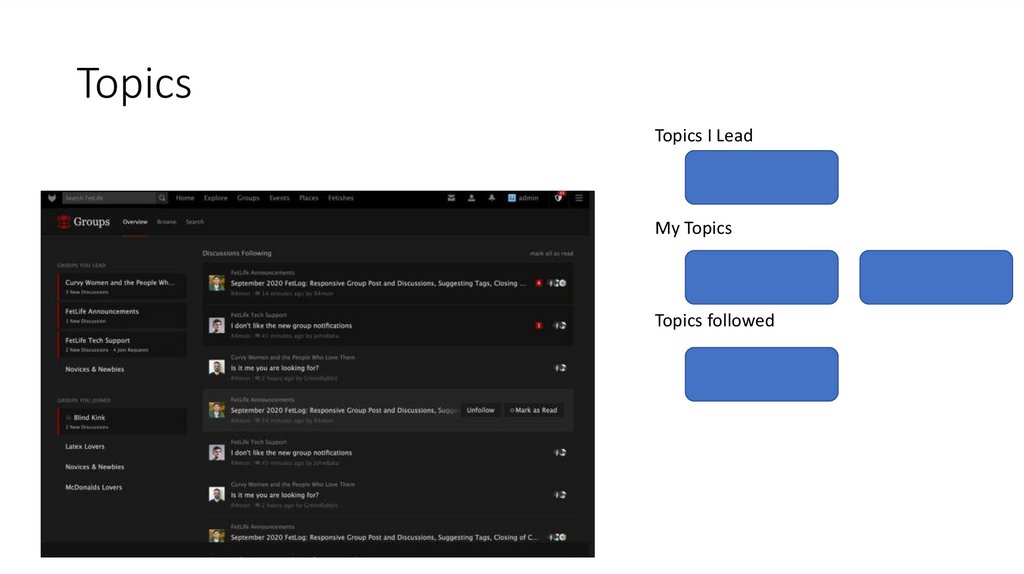Image resolution: width=1024 pixels, height=574 pixels.
Task: Open Groups in the top navigation
Action: (248, 198)
